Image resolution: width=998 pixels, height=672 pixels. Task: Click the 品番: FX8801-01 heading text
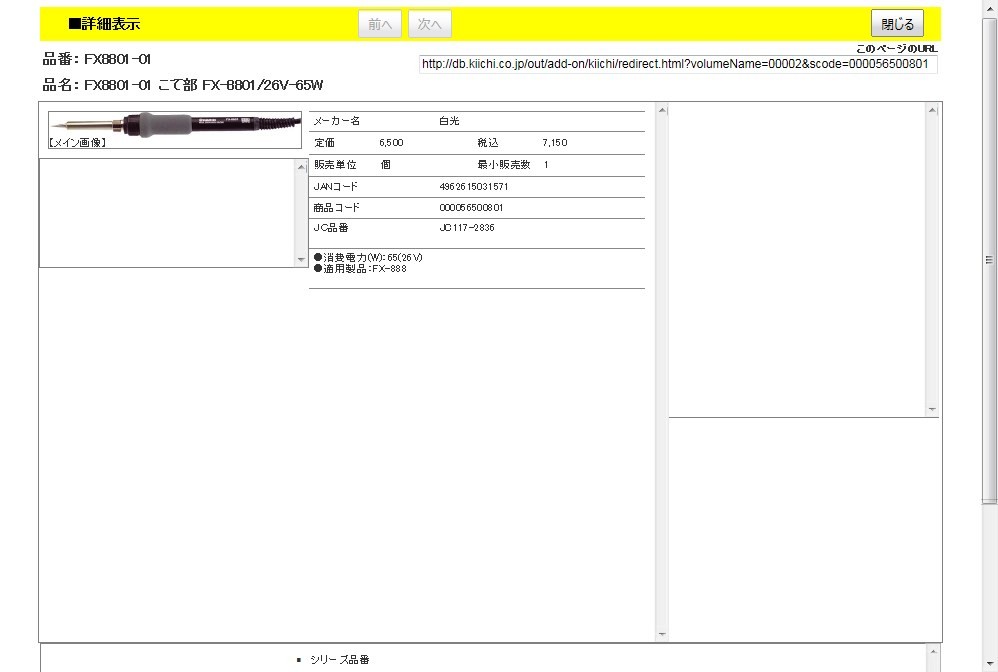[x=97, y=59]
